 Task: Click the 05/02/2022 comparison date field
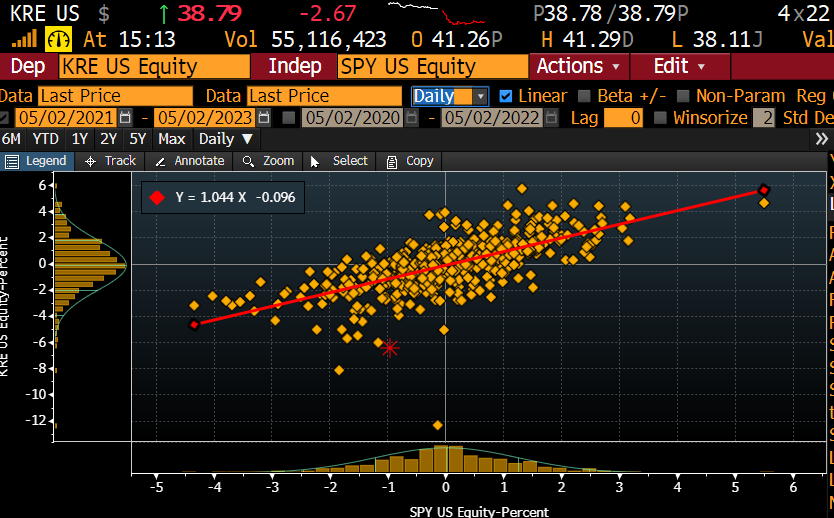[x=493, y=118]
